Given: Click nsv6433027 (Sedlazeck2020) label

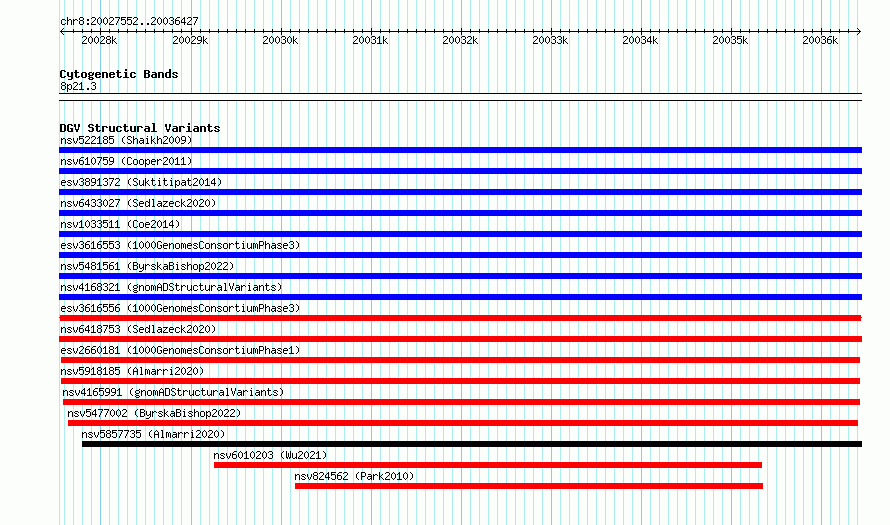Looking at the screenshot, I should [x=138, y=203].
